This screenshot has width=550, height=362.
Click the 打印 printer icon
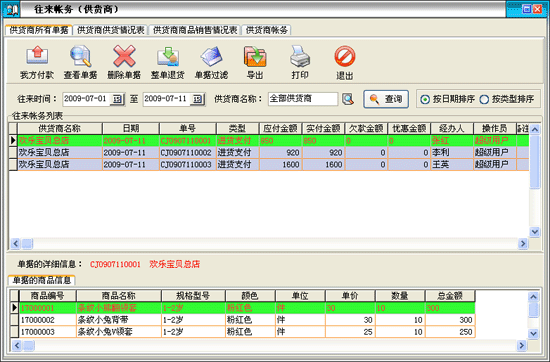click(x=300, y=56)
